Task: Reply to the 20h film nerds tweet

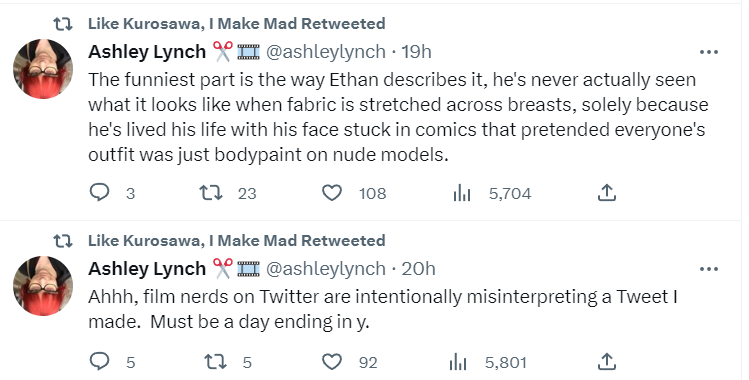Action: coord(100,362)
